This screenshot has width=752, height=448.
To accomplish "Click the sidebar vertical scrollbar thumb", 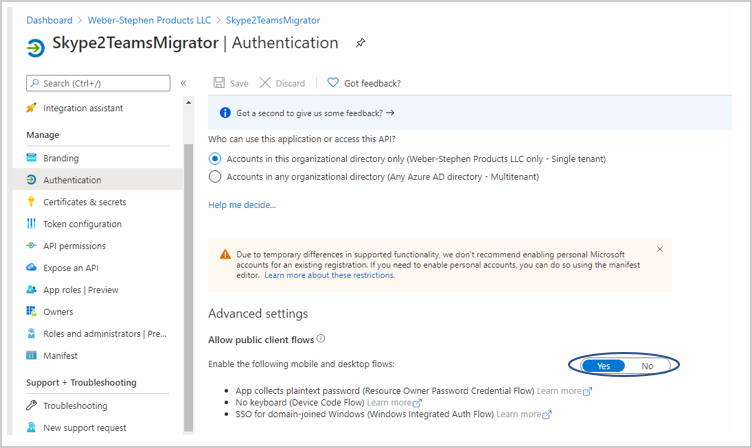I will click(x=188, y=288).
